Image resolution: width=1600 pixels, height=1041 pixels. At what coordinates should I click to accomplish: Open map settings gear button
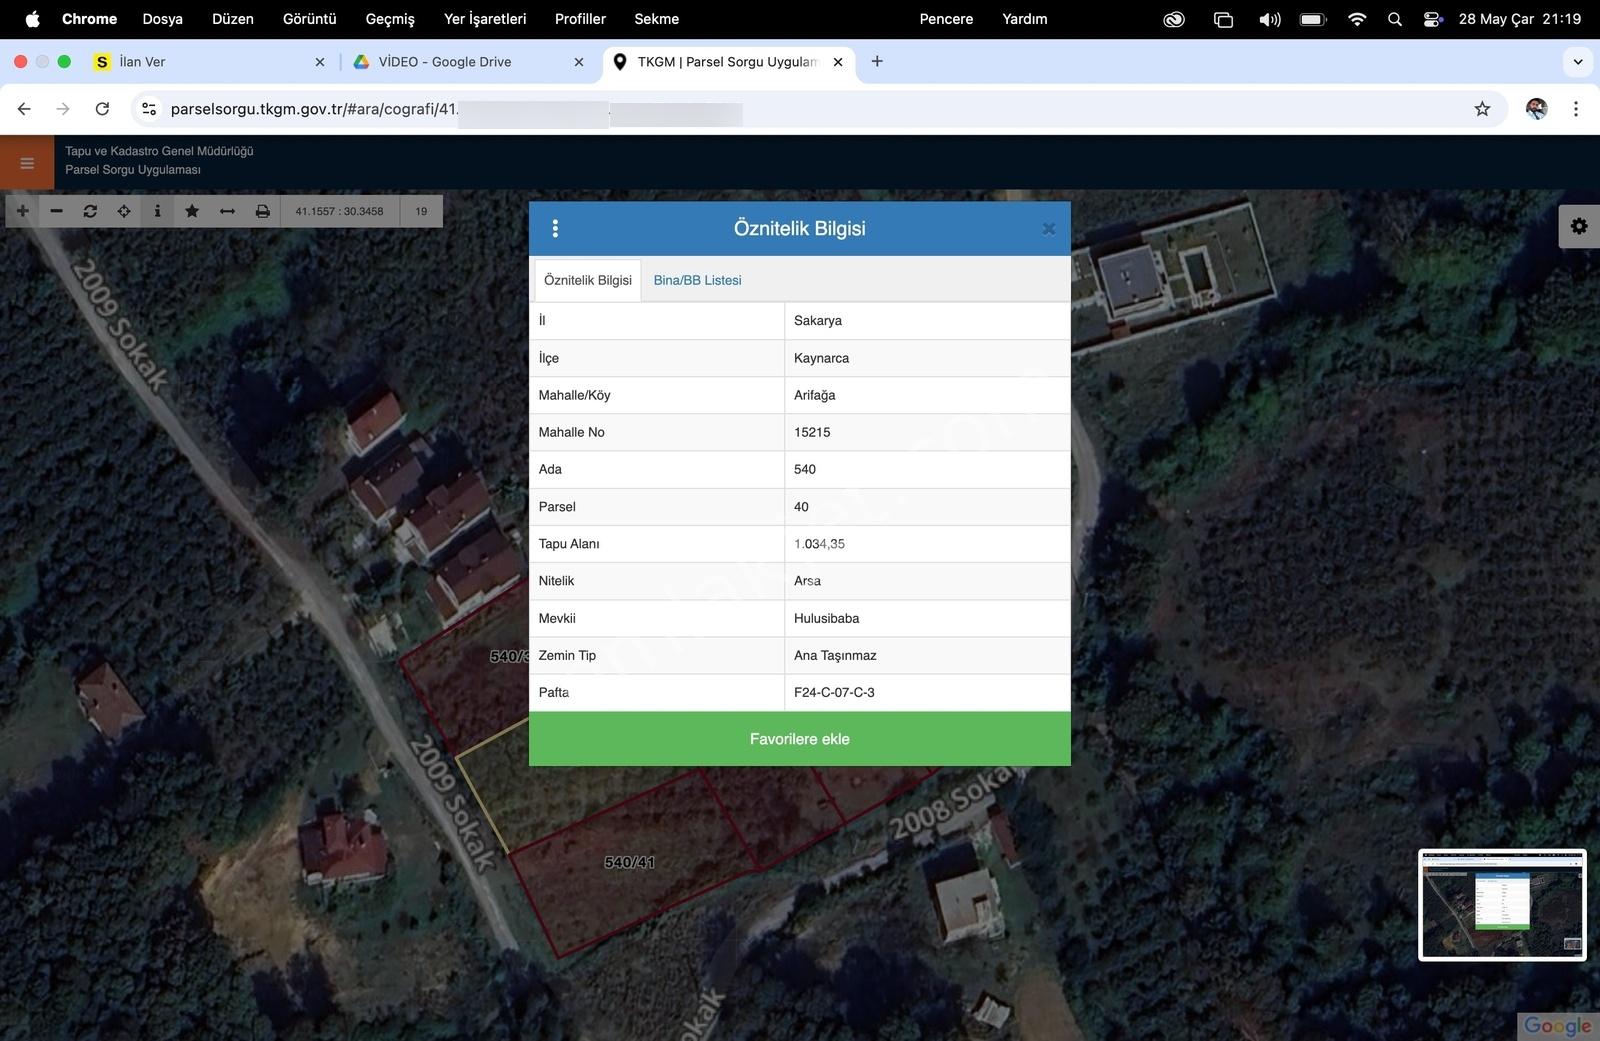[x=1579, y=226]
